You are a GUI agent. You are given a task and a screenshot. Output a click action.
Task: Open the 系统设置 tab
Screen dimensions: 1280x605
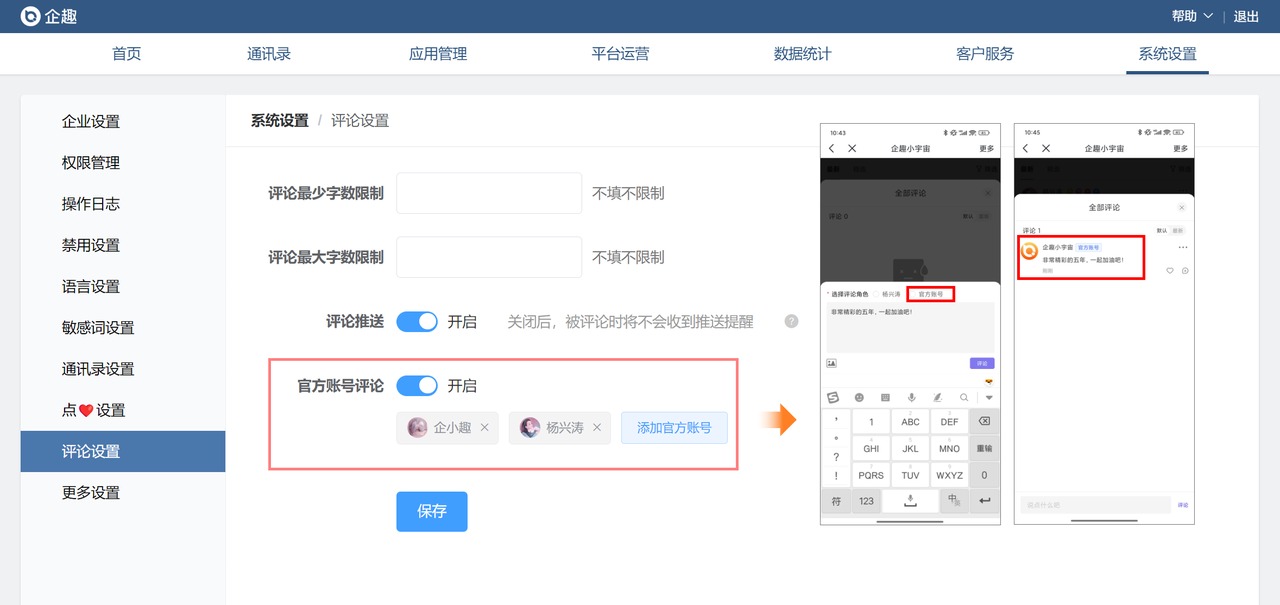[1167, 54]
